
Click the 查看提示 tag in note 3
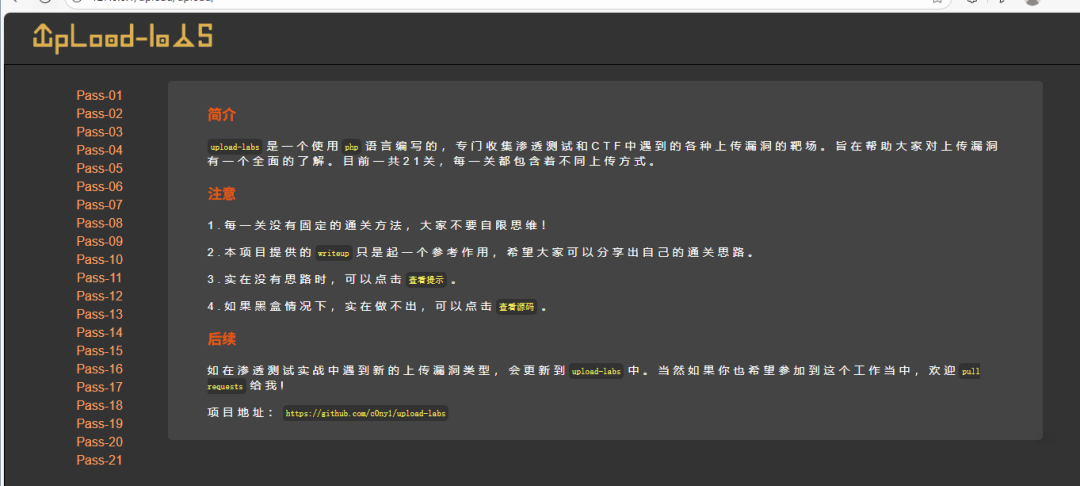click(425, 280)
